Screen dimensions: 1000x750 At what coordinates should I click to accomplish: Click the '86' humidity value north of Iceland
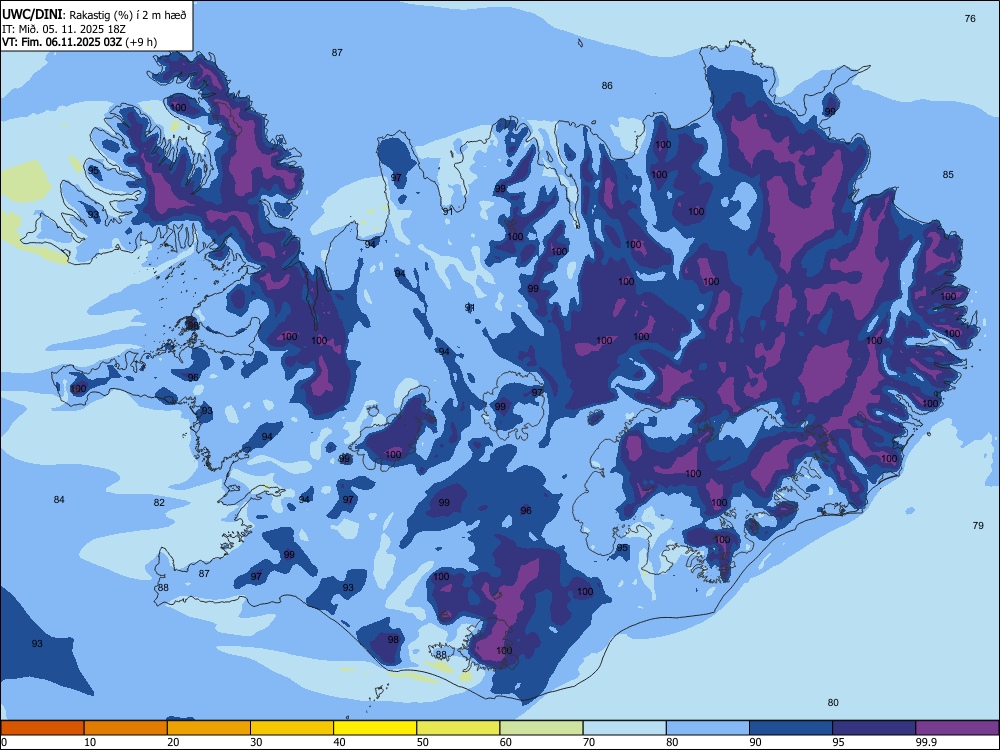(607, 85)
